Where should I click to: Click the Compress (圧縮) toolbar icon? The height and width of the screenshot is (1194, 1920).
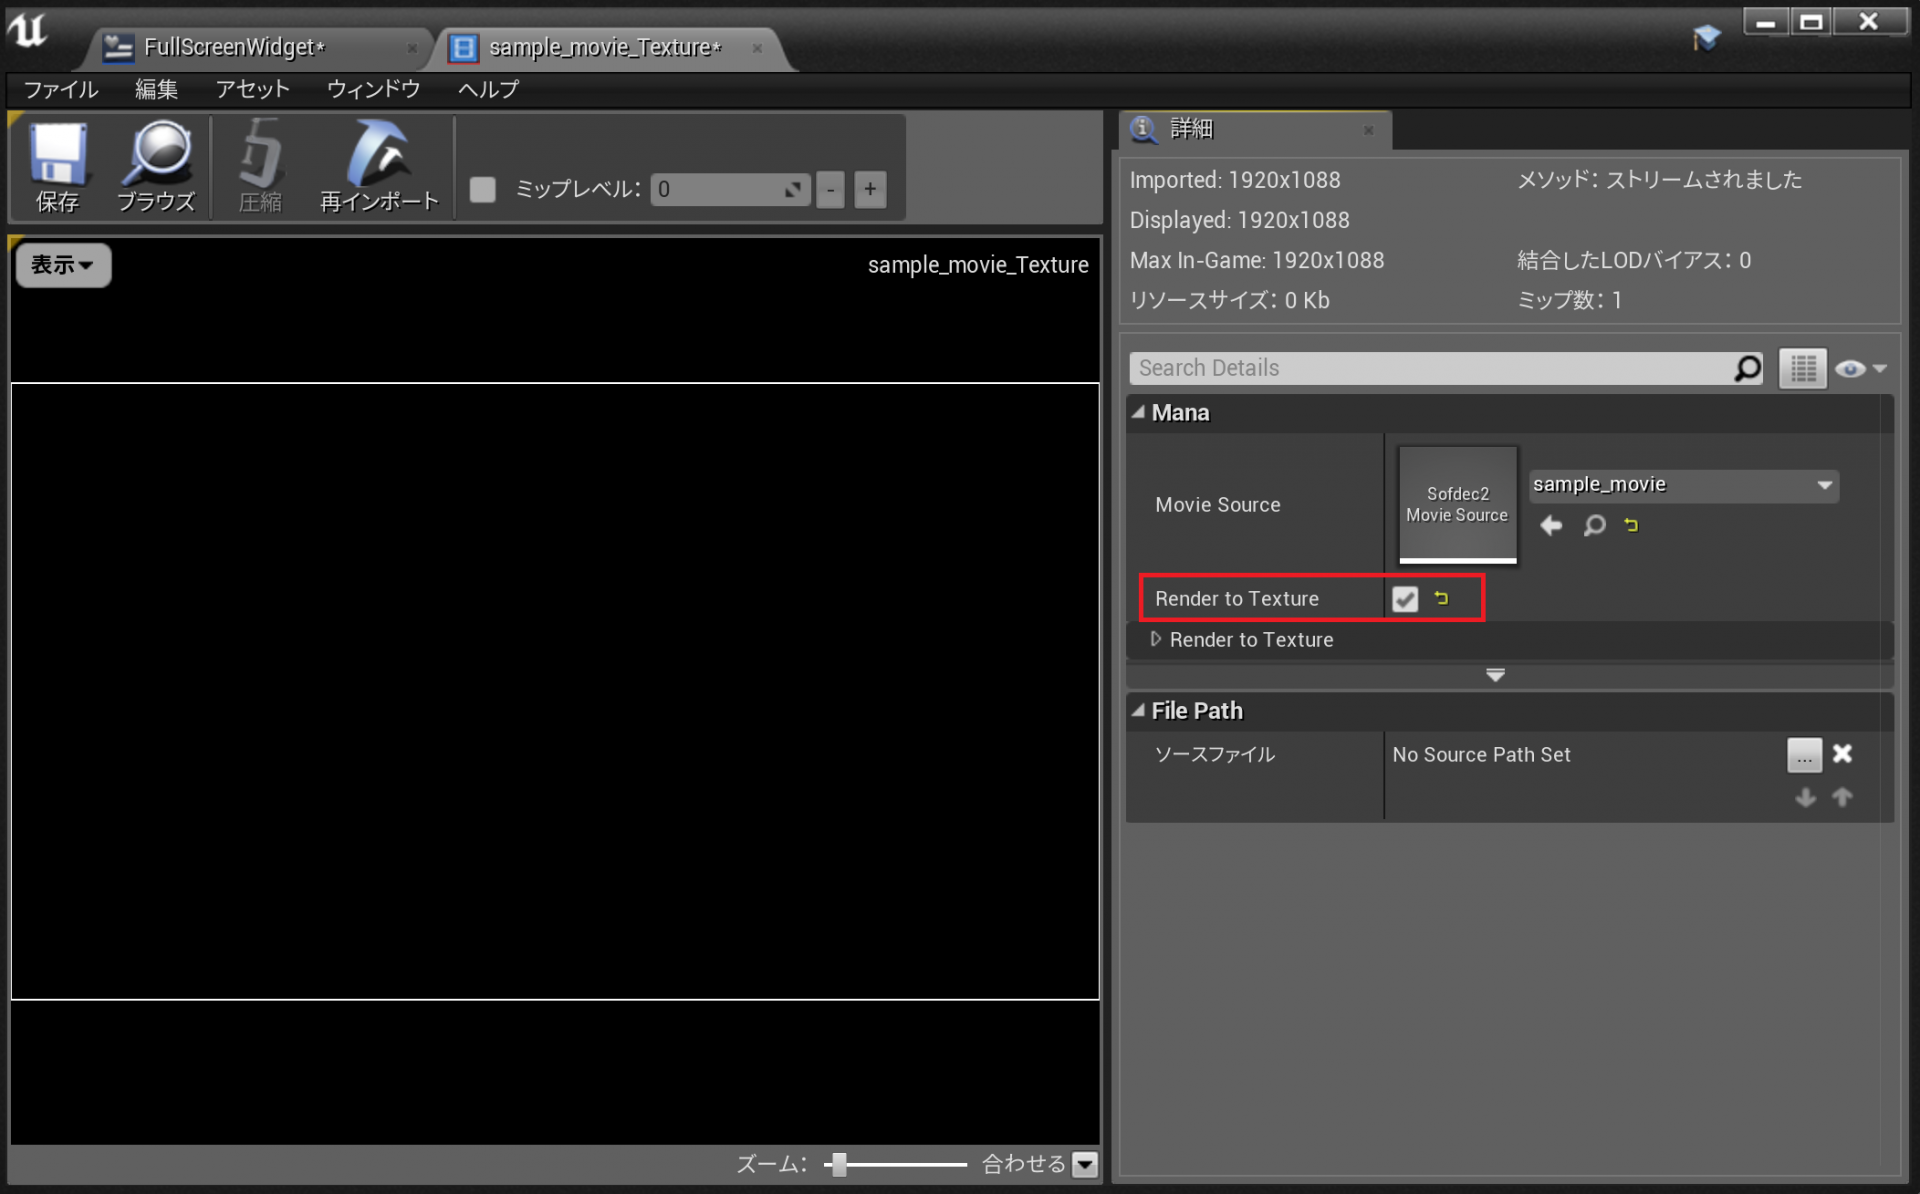pos(260,166)
